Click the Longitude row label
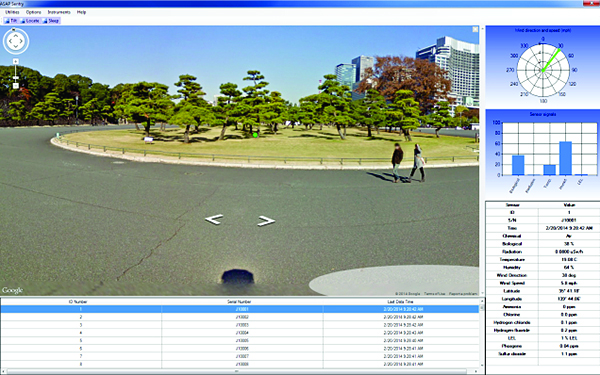The height and width of the screenshot is (375, 600). click(512, 299)
